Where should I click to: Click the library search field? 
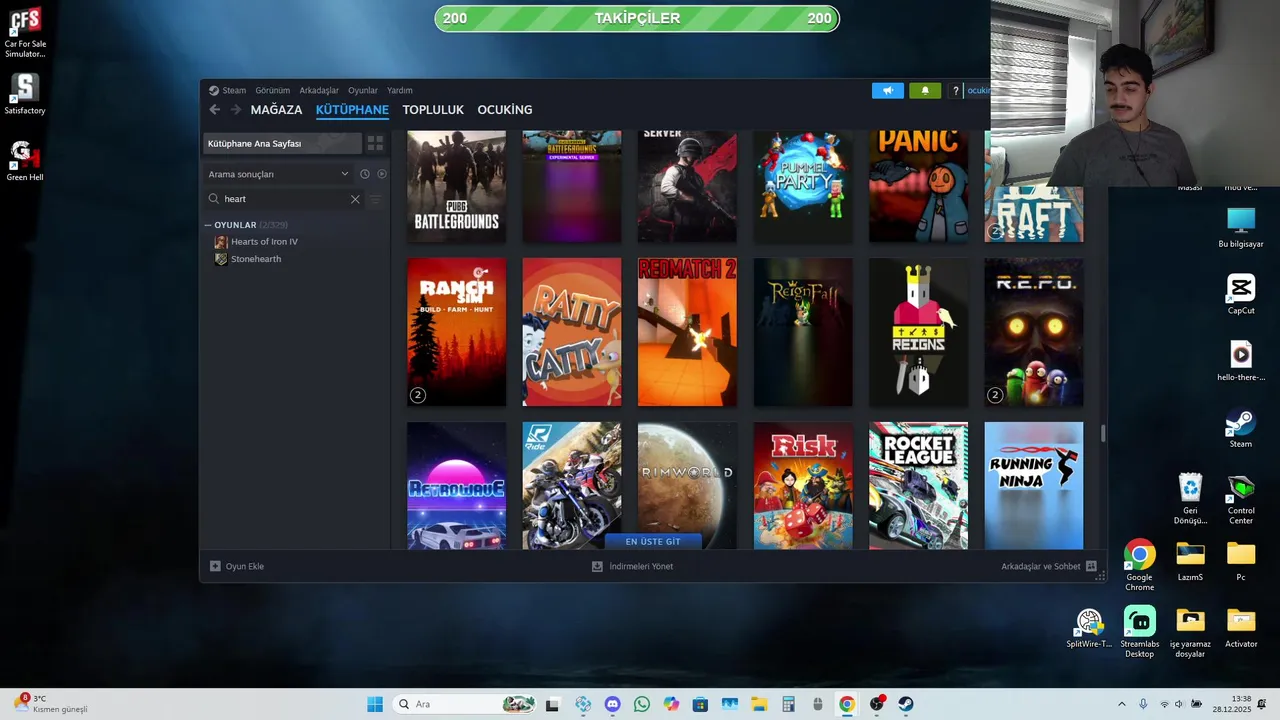[x=284, y=199]
